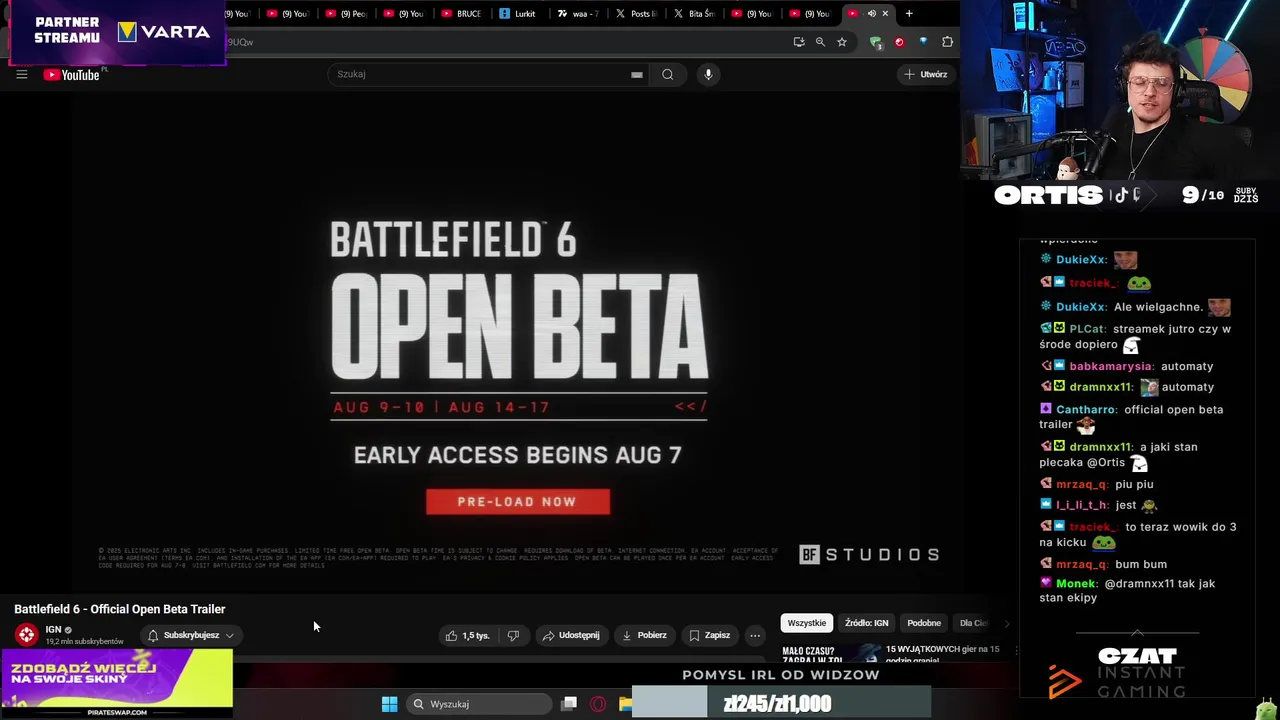Start voice search with microphone icon
1280x720 pixels.
pos(708,74)
